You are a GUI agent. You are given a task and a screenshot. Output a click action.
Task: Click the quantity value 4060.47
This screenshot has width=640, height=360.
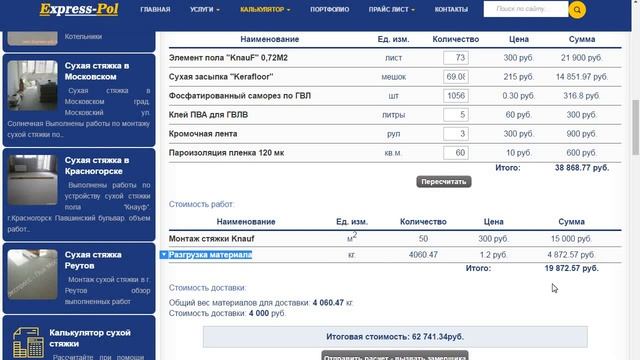[x=423, y=255]
